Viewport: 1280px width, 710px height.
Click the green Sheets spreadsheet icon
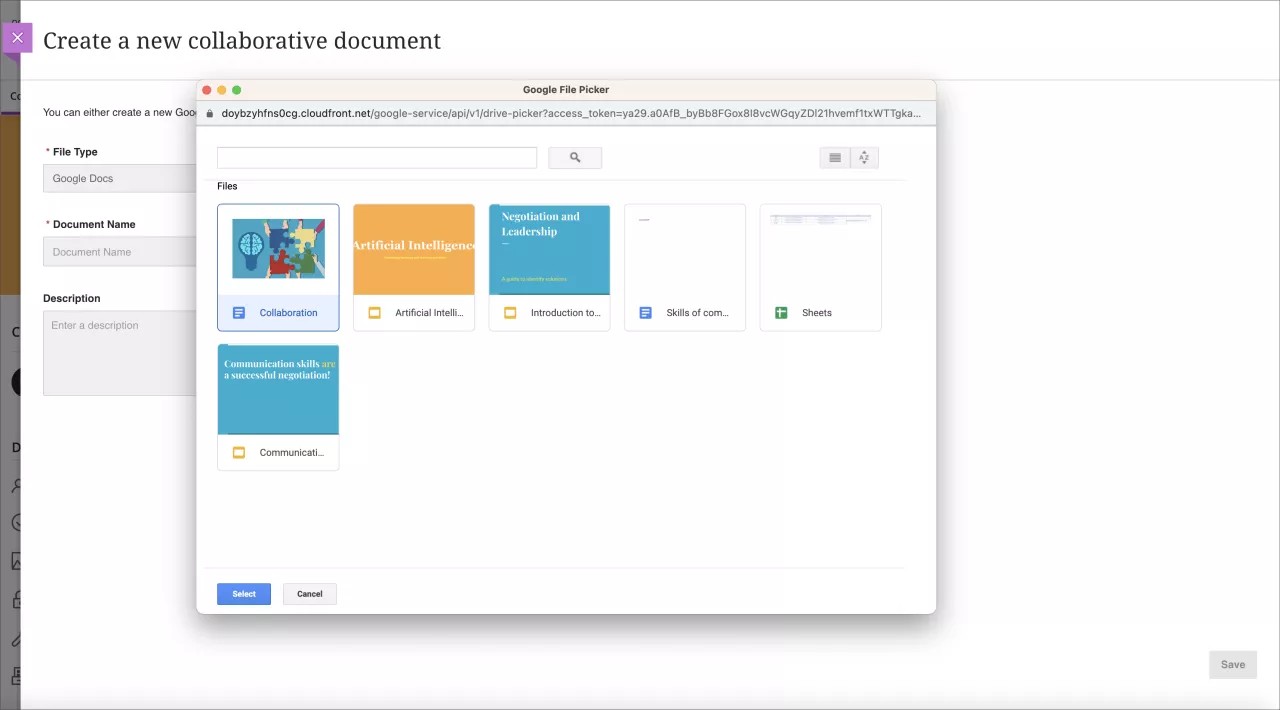pos(780,312)
